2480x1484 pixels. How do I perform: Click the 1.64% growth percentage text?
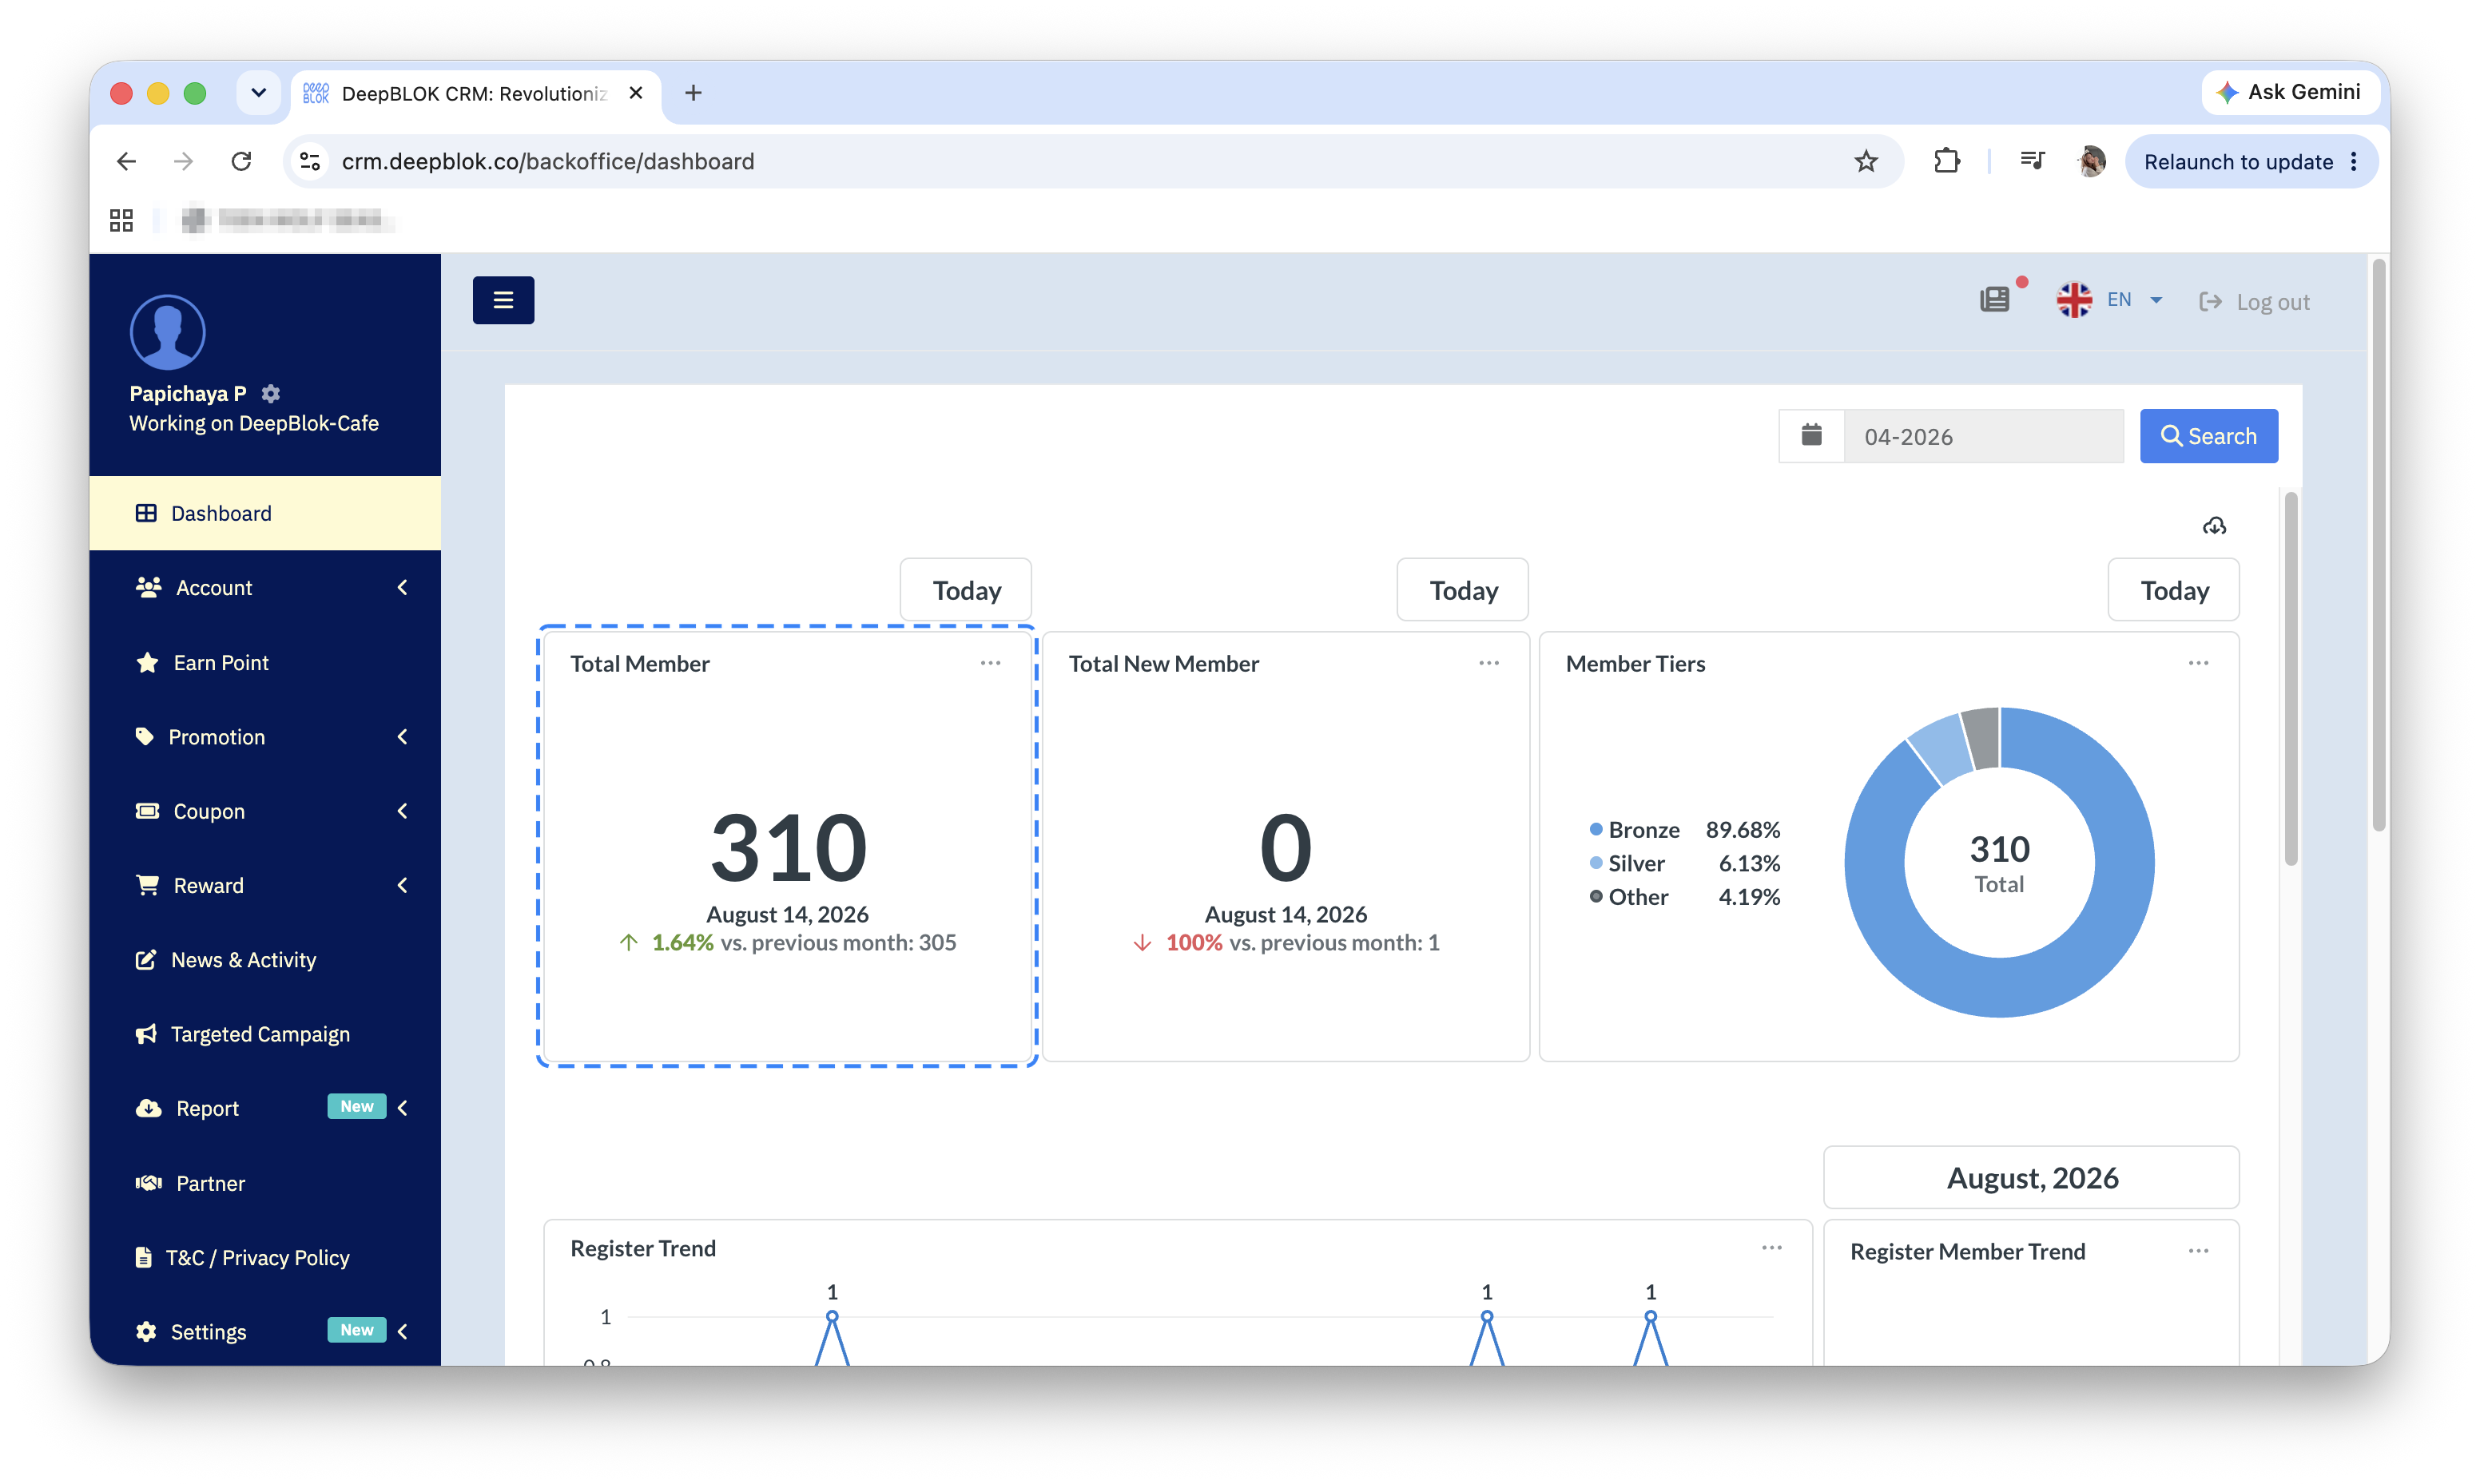683,942
